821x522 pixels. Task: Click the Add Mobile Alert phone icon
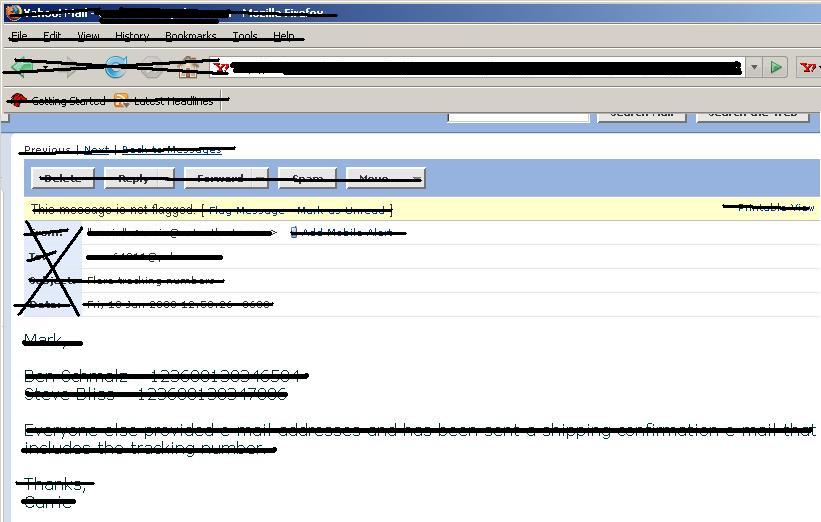pos(294,232)
